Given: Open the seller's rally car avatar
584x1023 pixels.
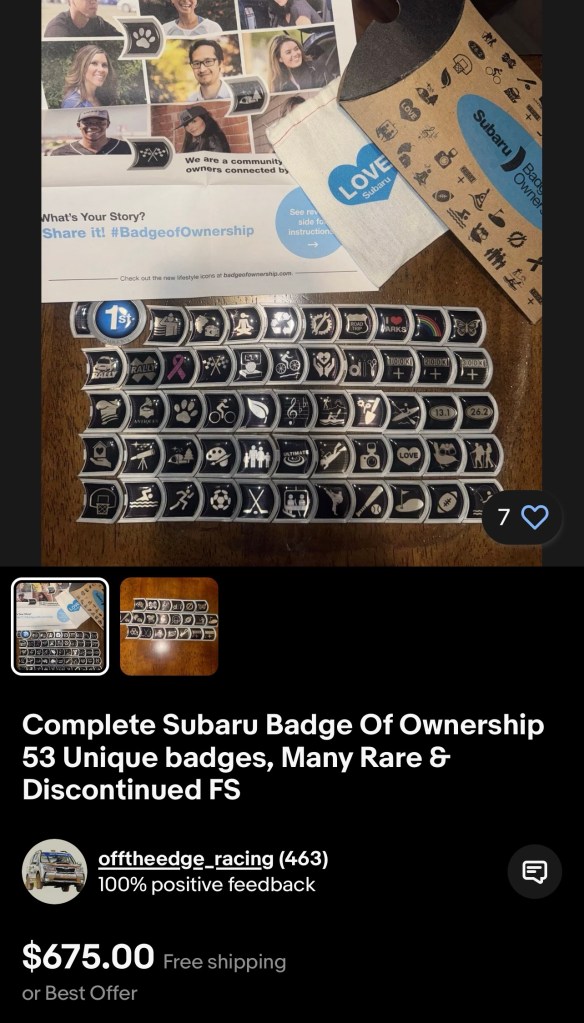Looking at the screenshot, I should pyautogui.click(x=54, y=872).
